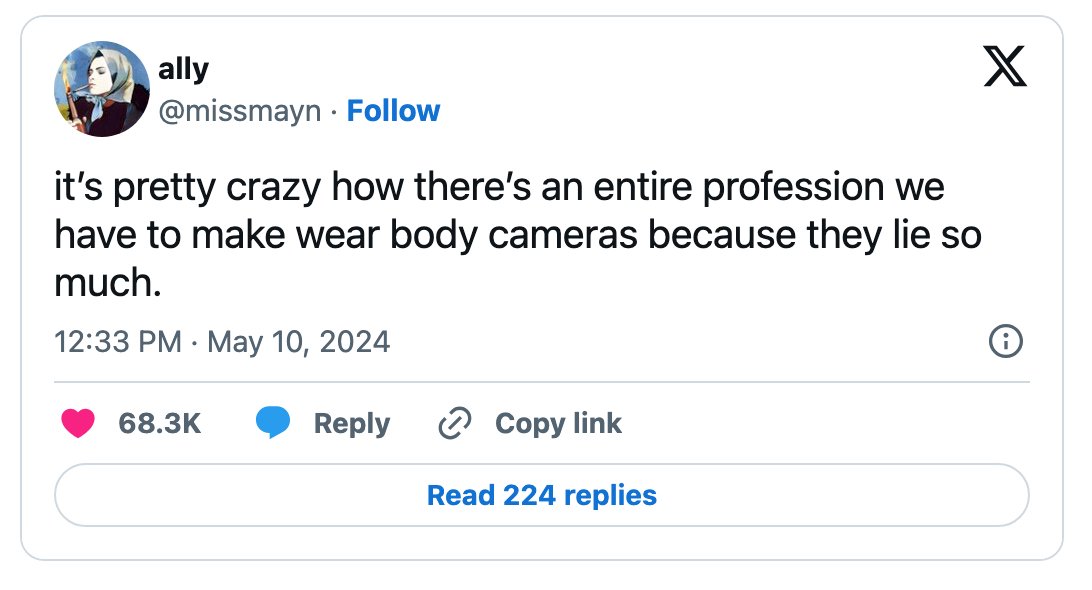
Task: Open the circled info icon beside the date
Action: (x=1006, y=341)
